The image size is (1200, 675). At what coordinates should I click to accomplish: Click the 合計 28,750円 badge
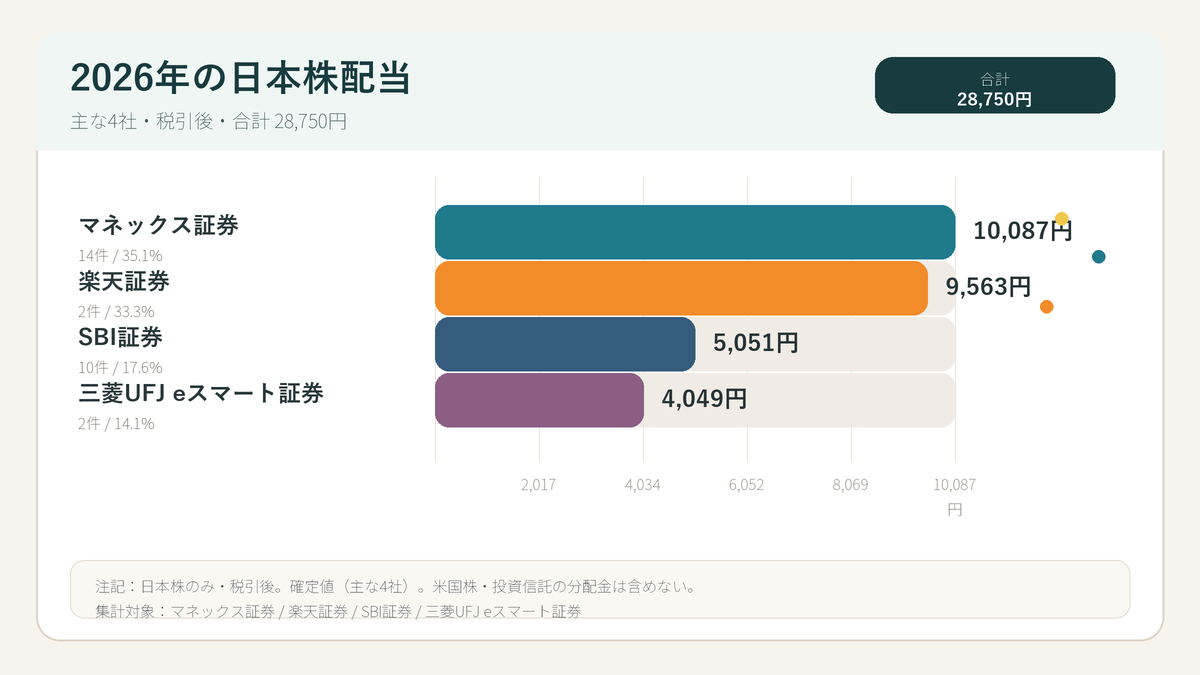click(x=995, y=85)
